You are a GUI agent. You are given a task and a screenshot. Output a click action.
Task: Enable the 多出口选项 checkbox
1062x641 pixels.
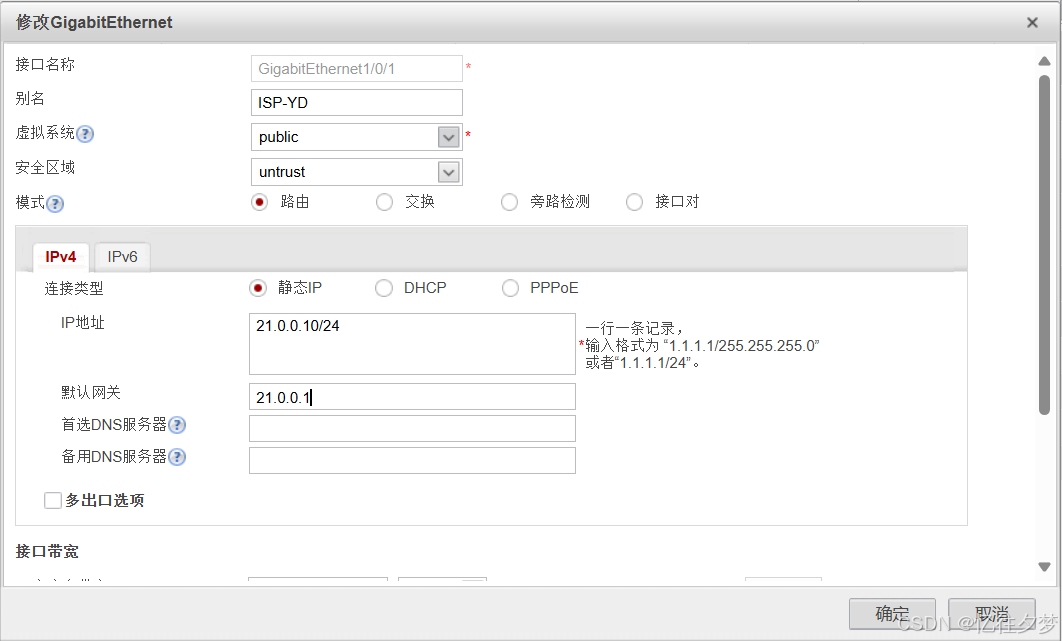click(53, 501)
